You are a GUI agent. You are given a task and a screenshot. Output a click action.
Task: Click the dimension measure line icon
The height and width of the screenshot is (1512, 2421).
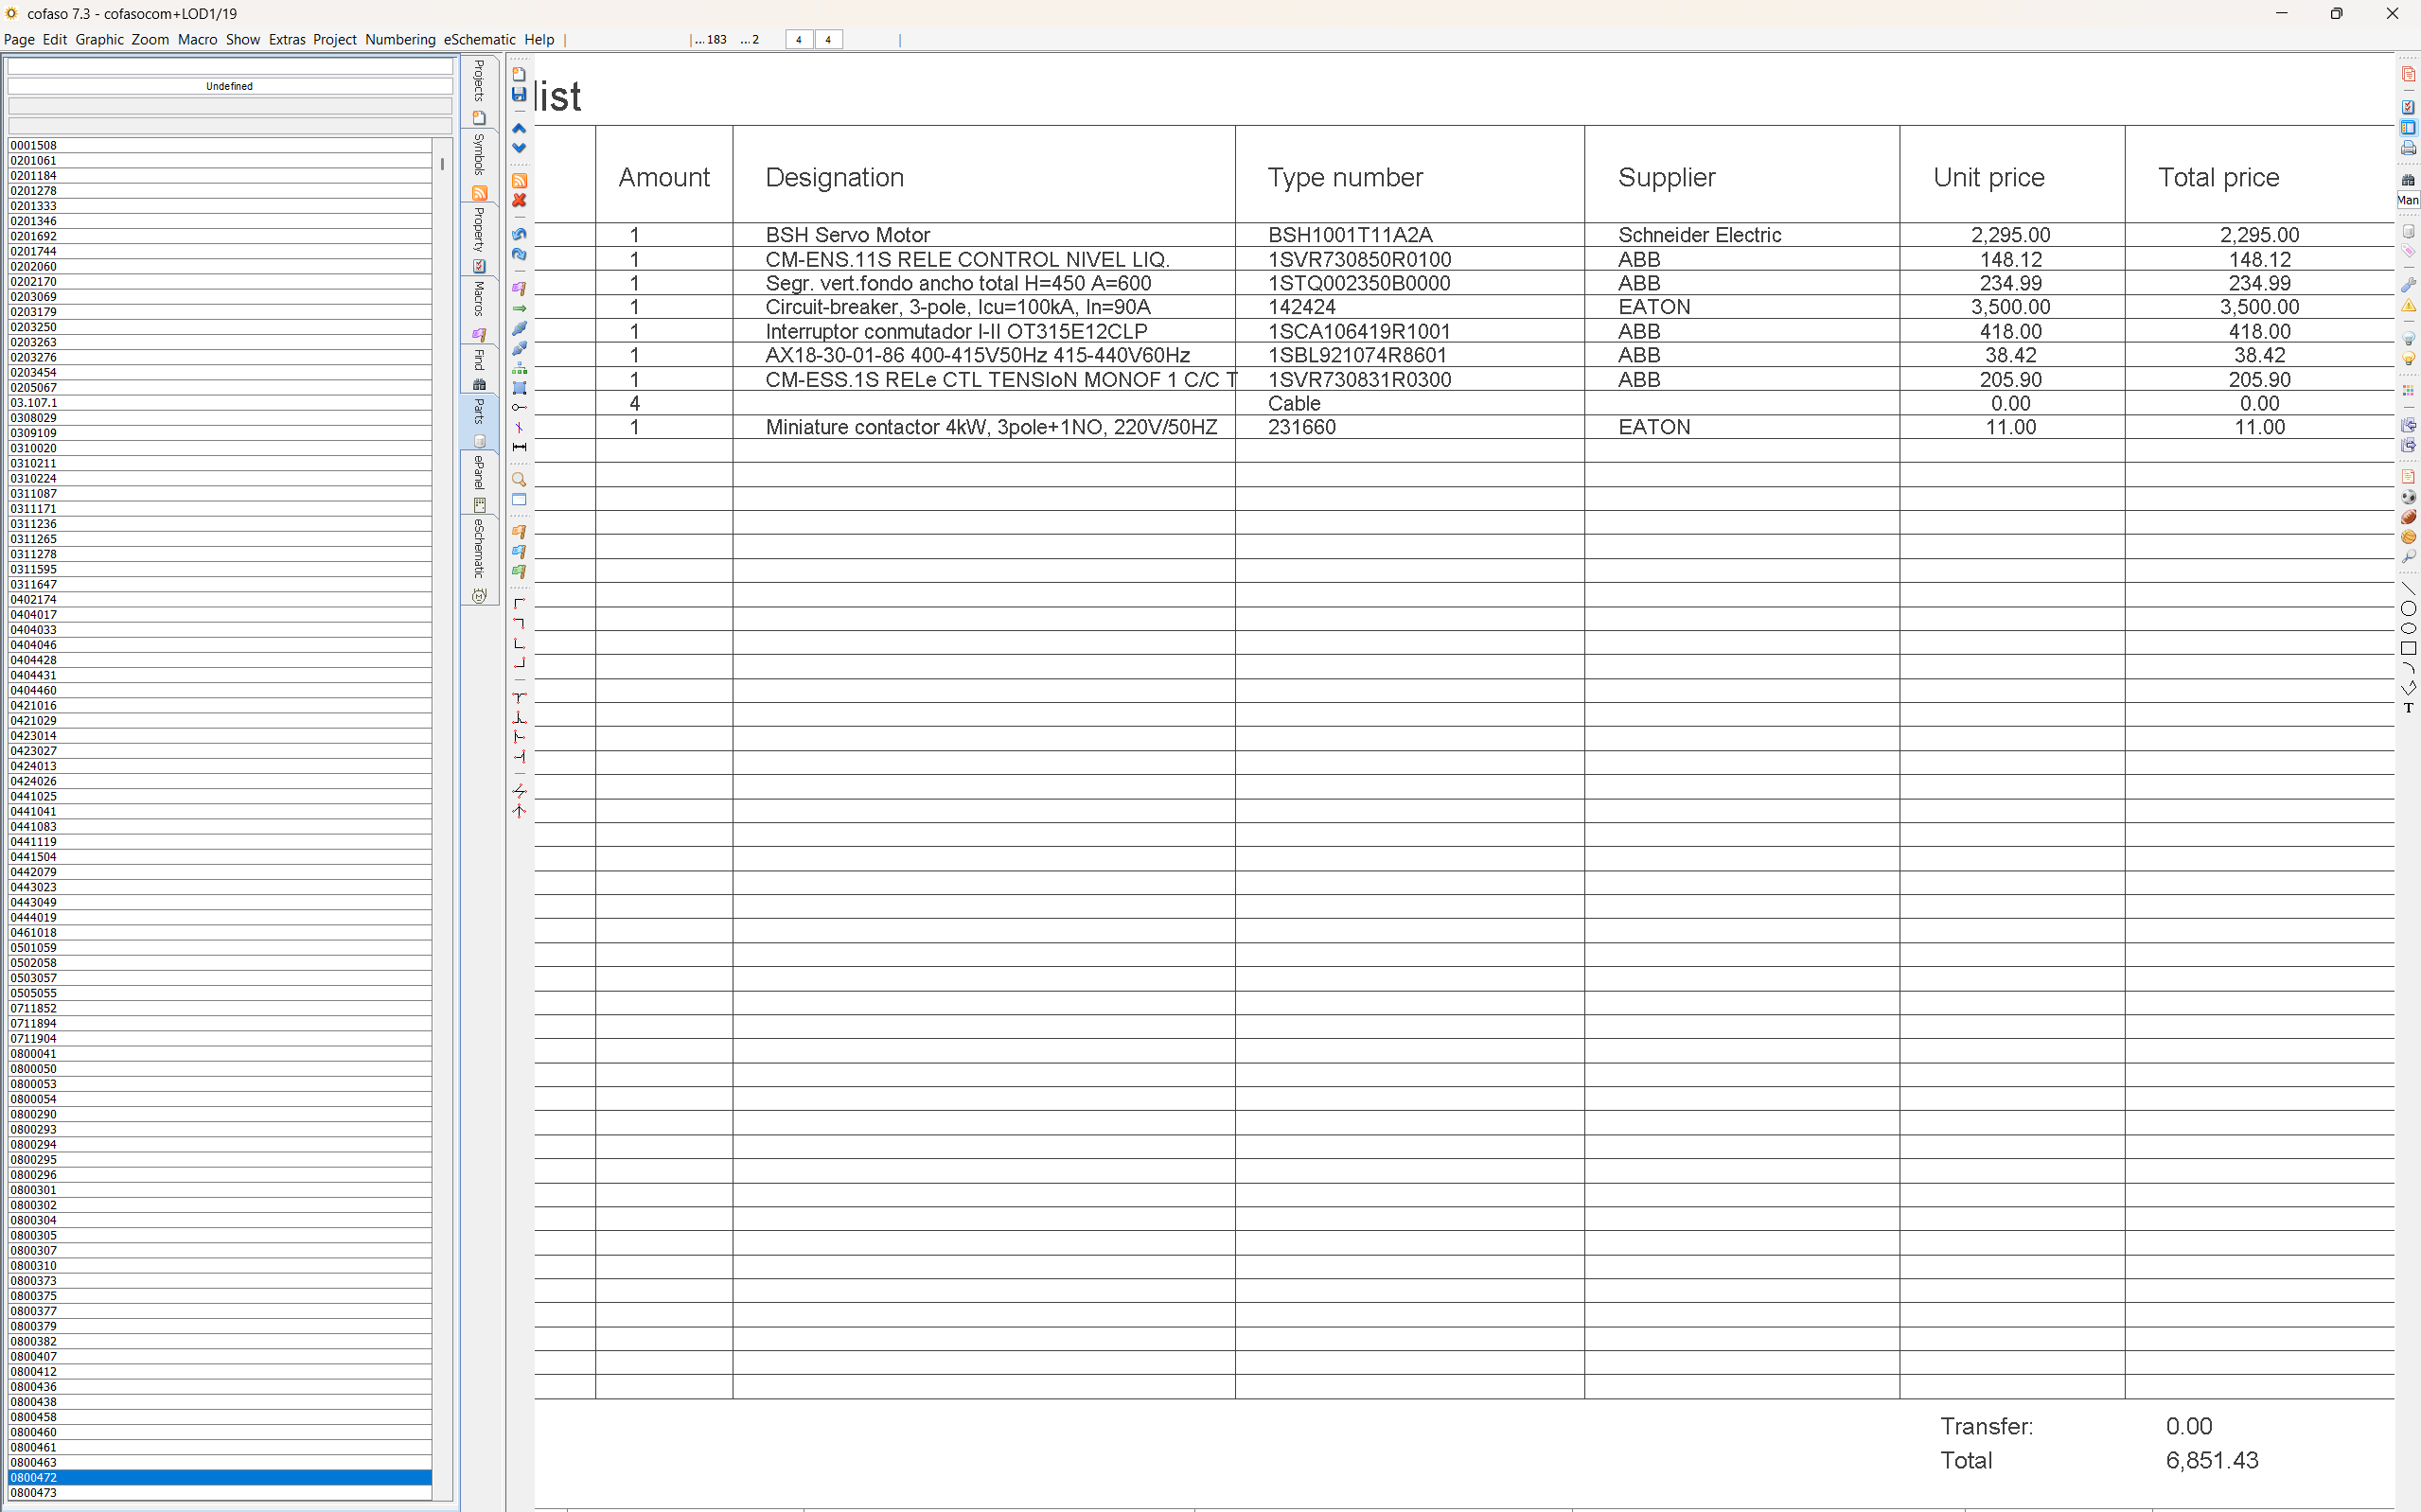[519, 447]
